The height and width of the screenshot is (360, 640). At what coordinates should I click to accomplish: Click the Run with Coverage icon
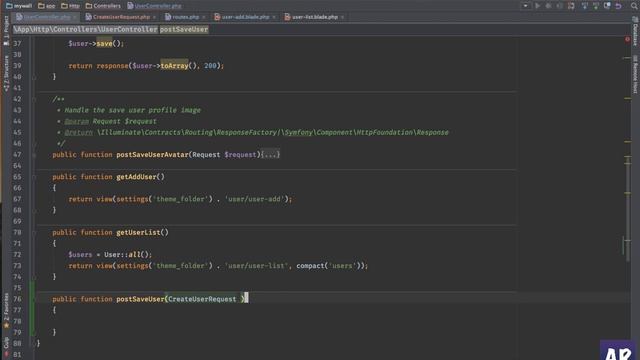pyautogui.click(x=560, y=6)
